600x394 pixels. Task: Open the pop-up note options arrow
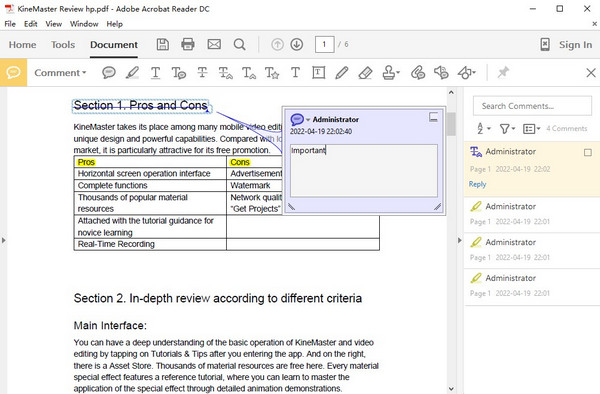point(308,120)
